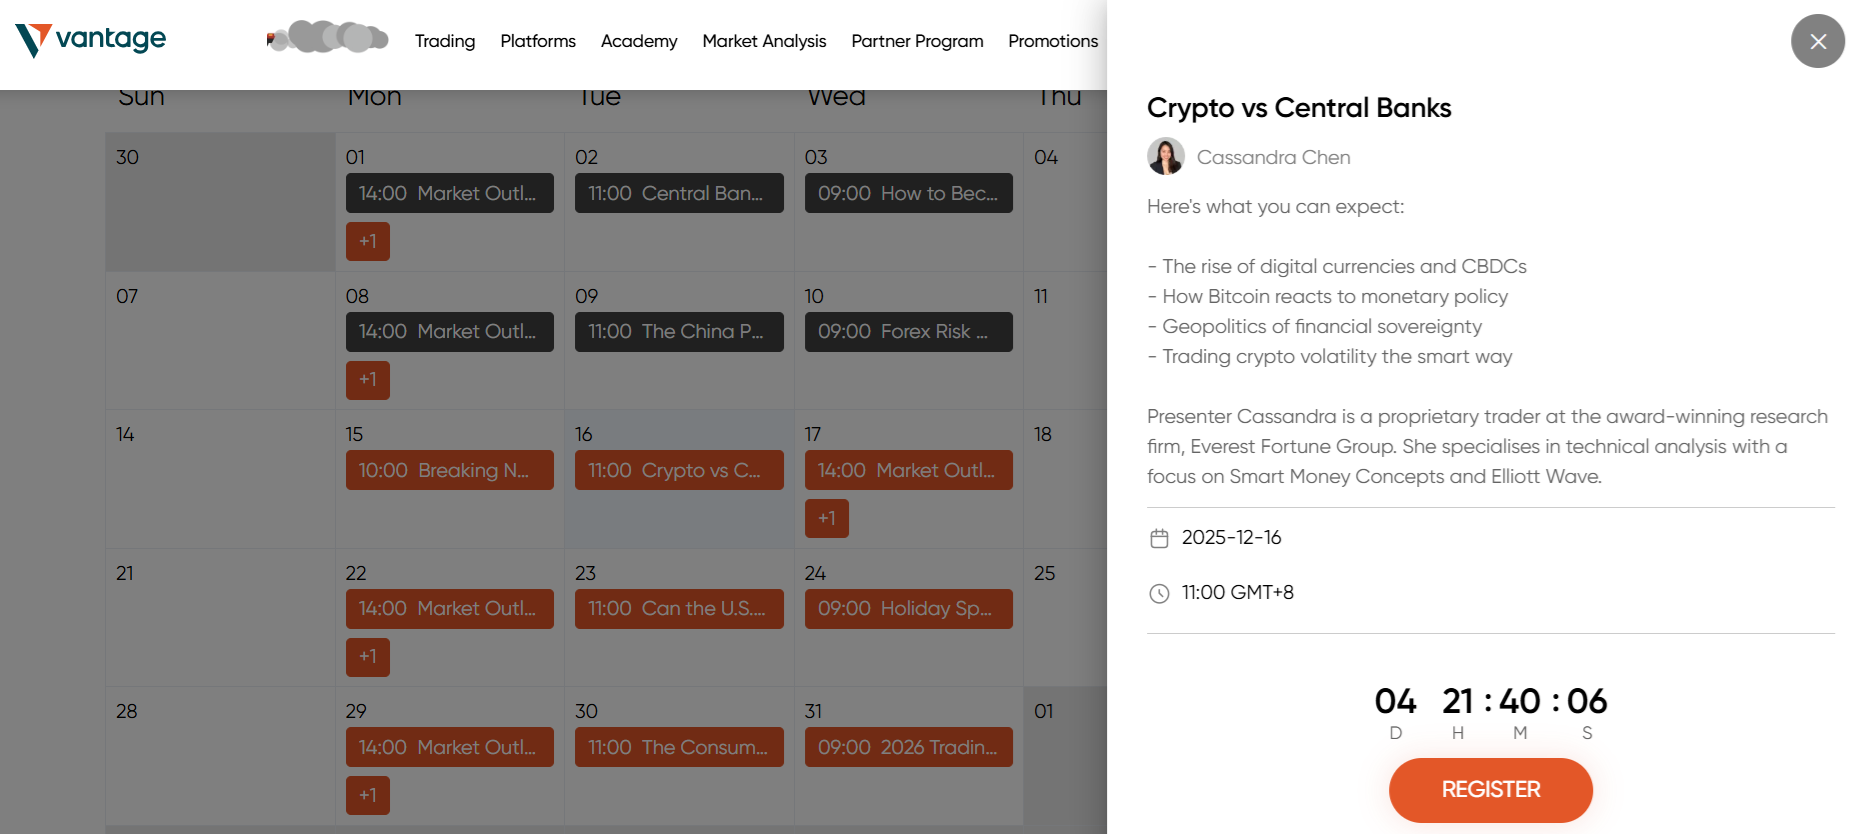The height and width of the screenshot is (834, 1868).
Task: Expand the +1 events on December 29
Action: [368, 795]
